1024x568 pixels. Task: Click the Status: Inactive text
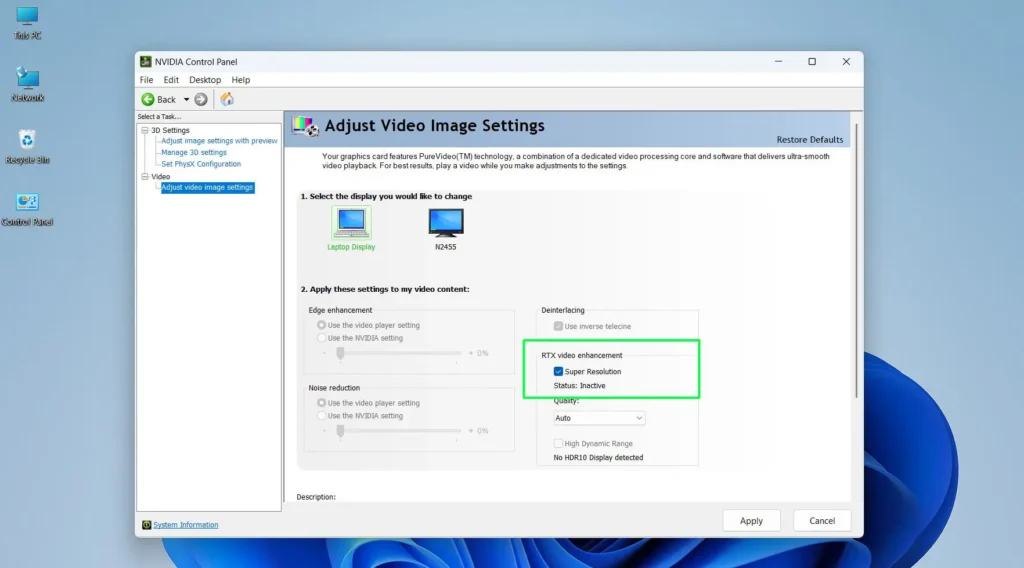click(x=579, y=386)
